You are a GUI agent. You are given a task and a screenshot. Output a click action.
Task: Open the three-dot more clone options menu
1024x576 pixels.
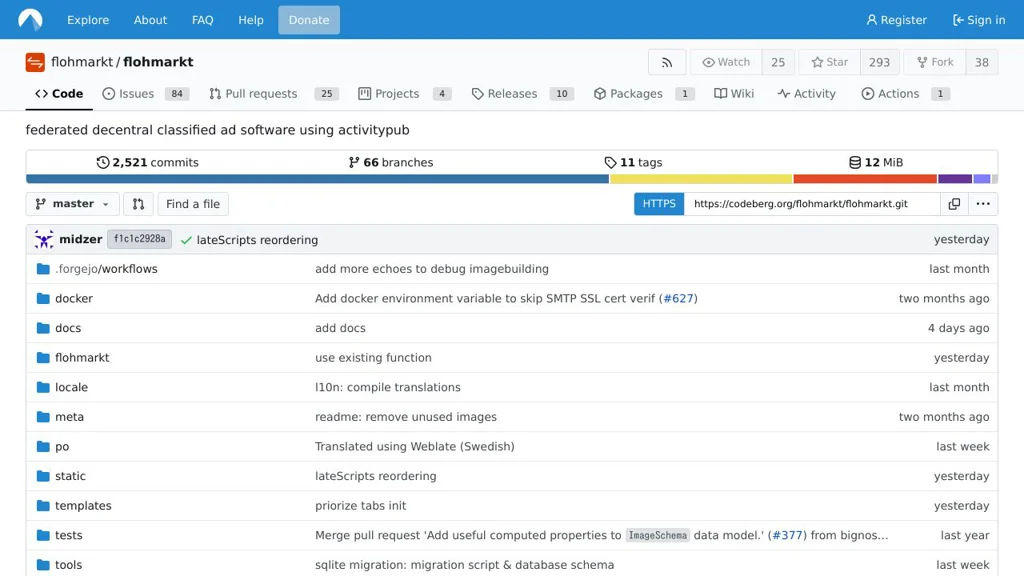tap(983, 204)
